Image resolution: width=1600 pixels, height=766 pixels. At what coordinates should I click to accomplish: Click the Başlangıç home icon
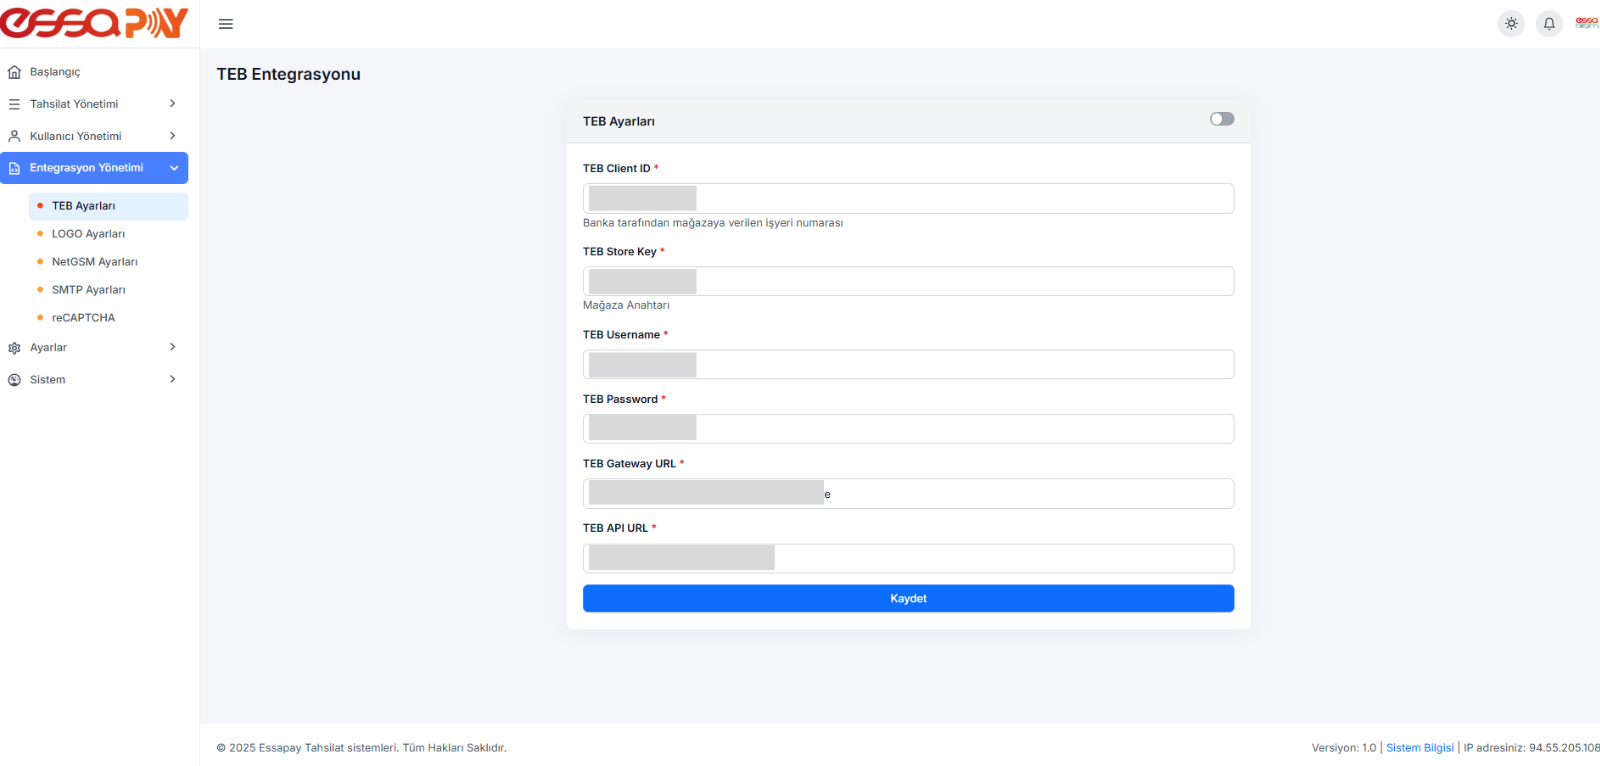[x=14, y=72]
